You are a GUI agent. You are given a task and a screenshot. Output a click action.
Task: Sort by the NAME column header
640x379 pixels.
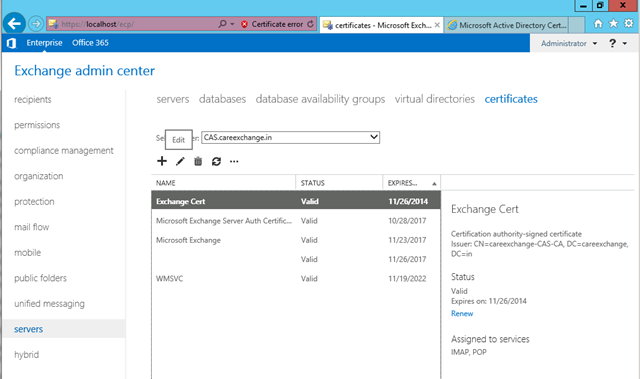(x=223, y=183)
